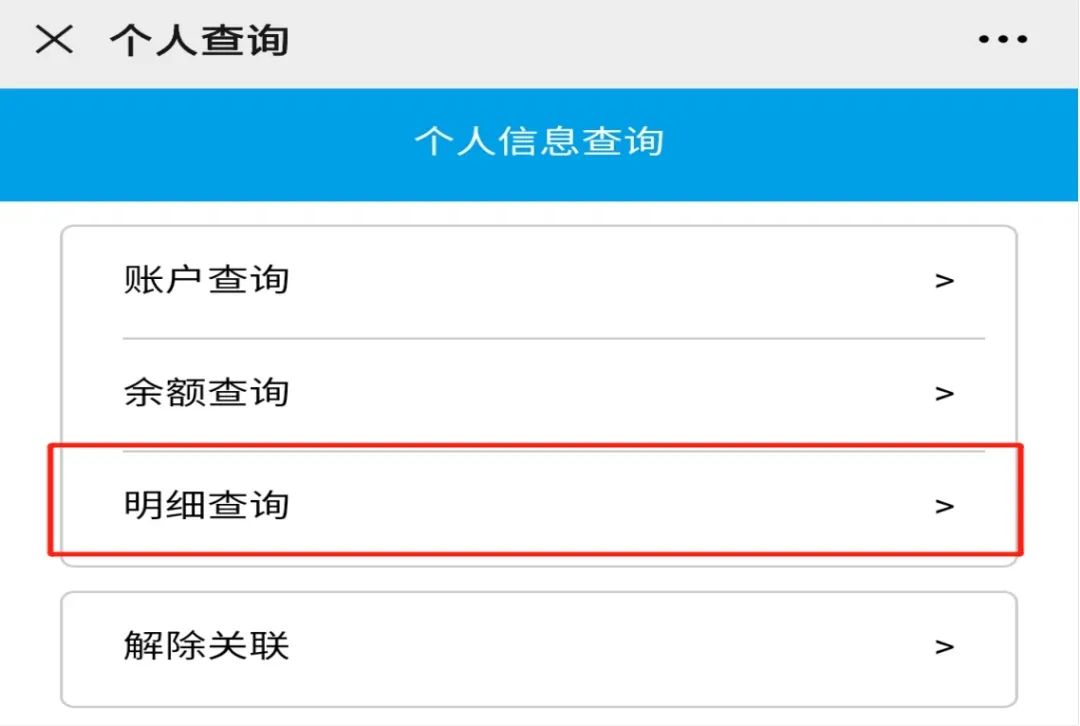
Task: Open 账户查询 account inquiry entry
Action: (x=206, y=280)
